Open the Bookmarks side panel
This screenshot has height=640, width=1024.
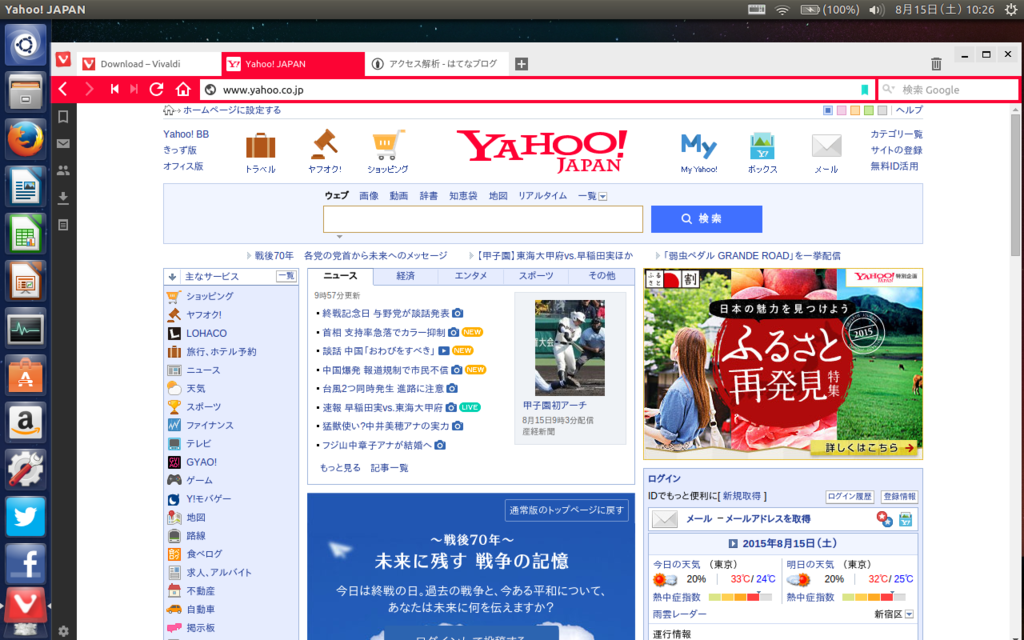point(63,117)
